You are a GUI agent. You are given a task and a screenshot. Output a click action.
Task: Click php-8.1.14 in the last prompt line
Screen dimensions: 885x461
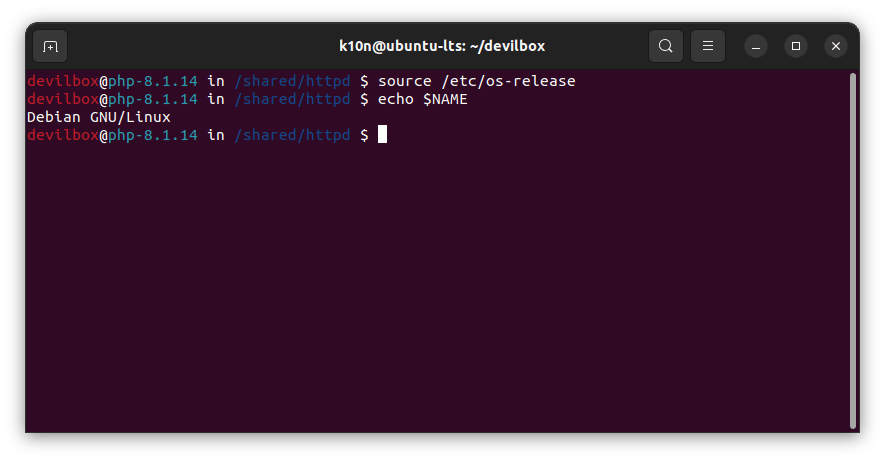[152, 135]
